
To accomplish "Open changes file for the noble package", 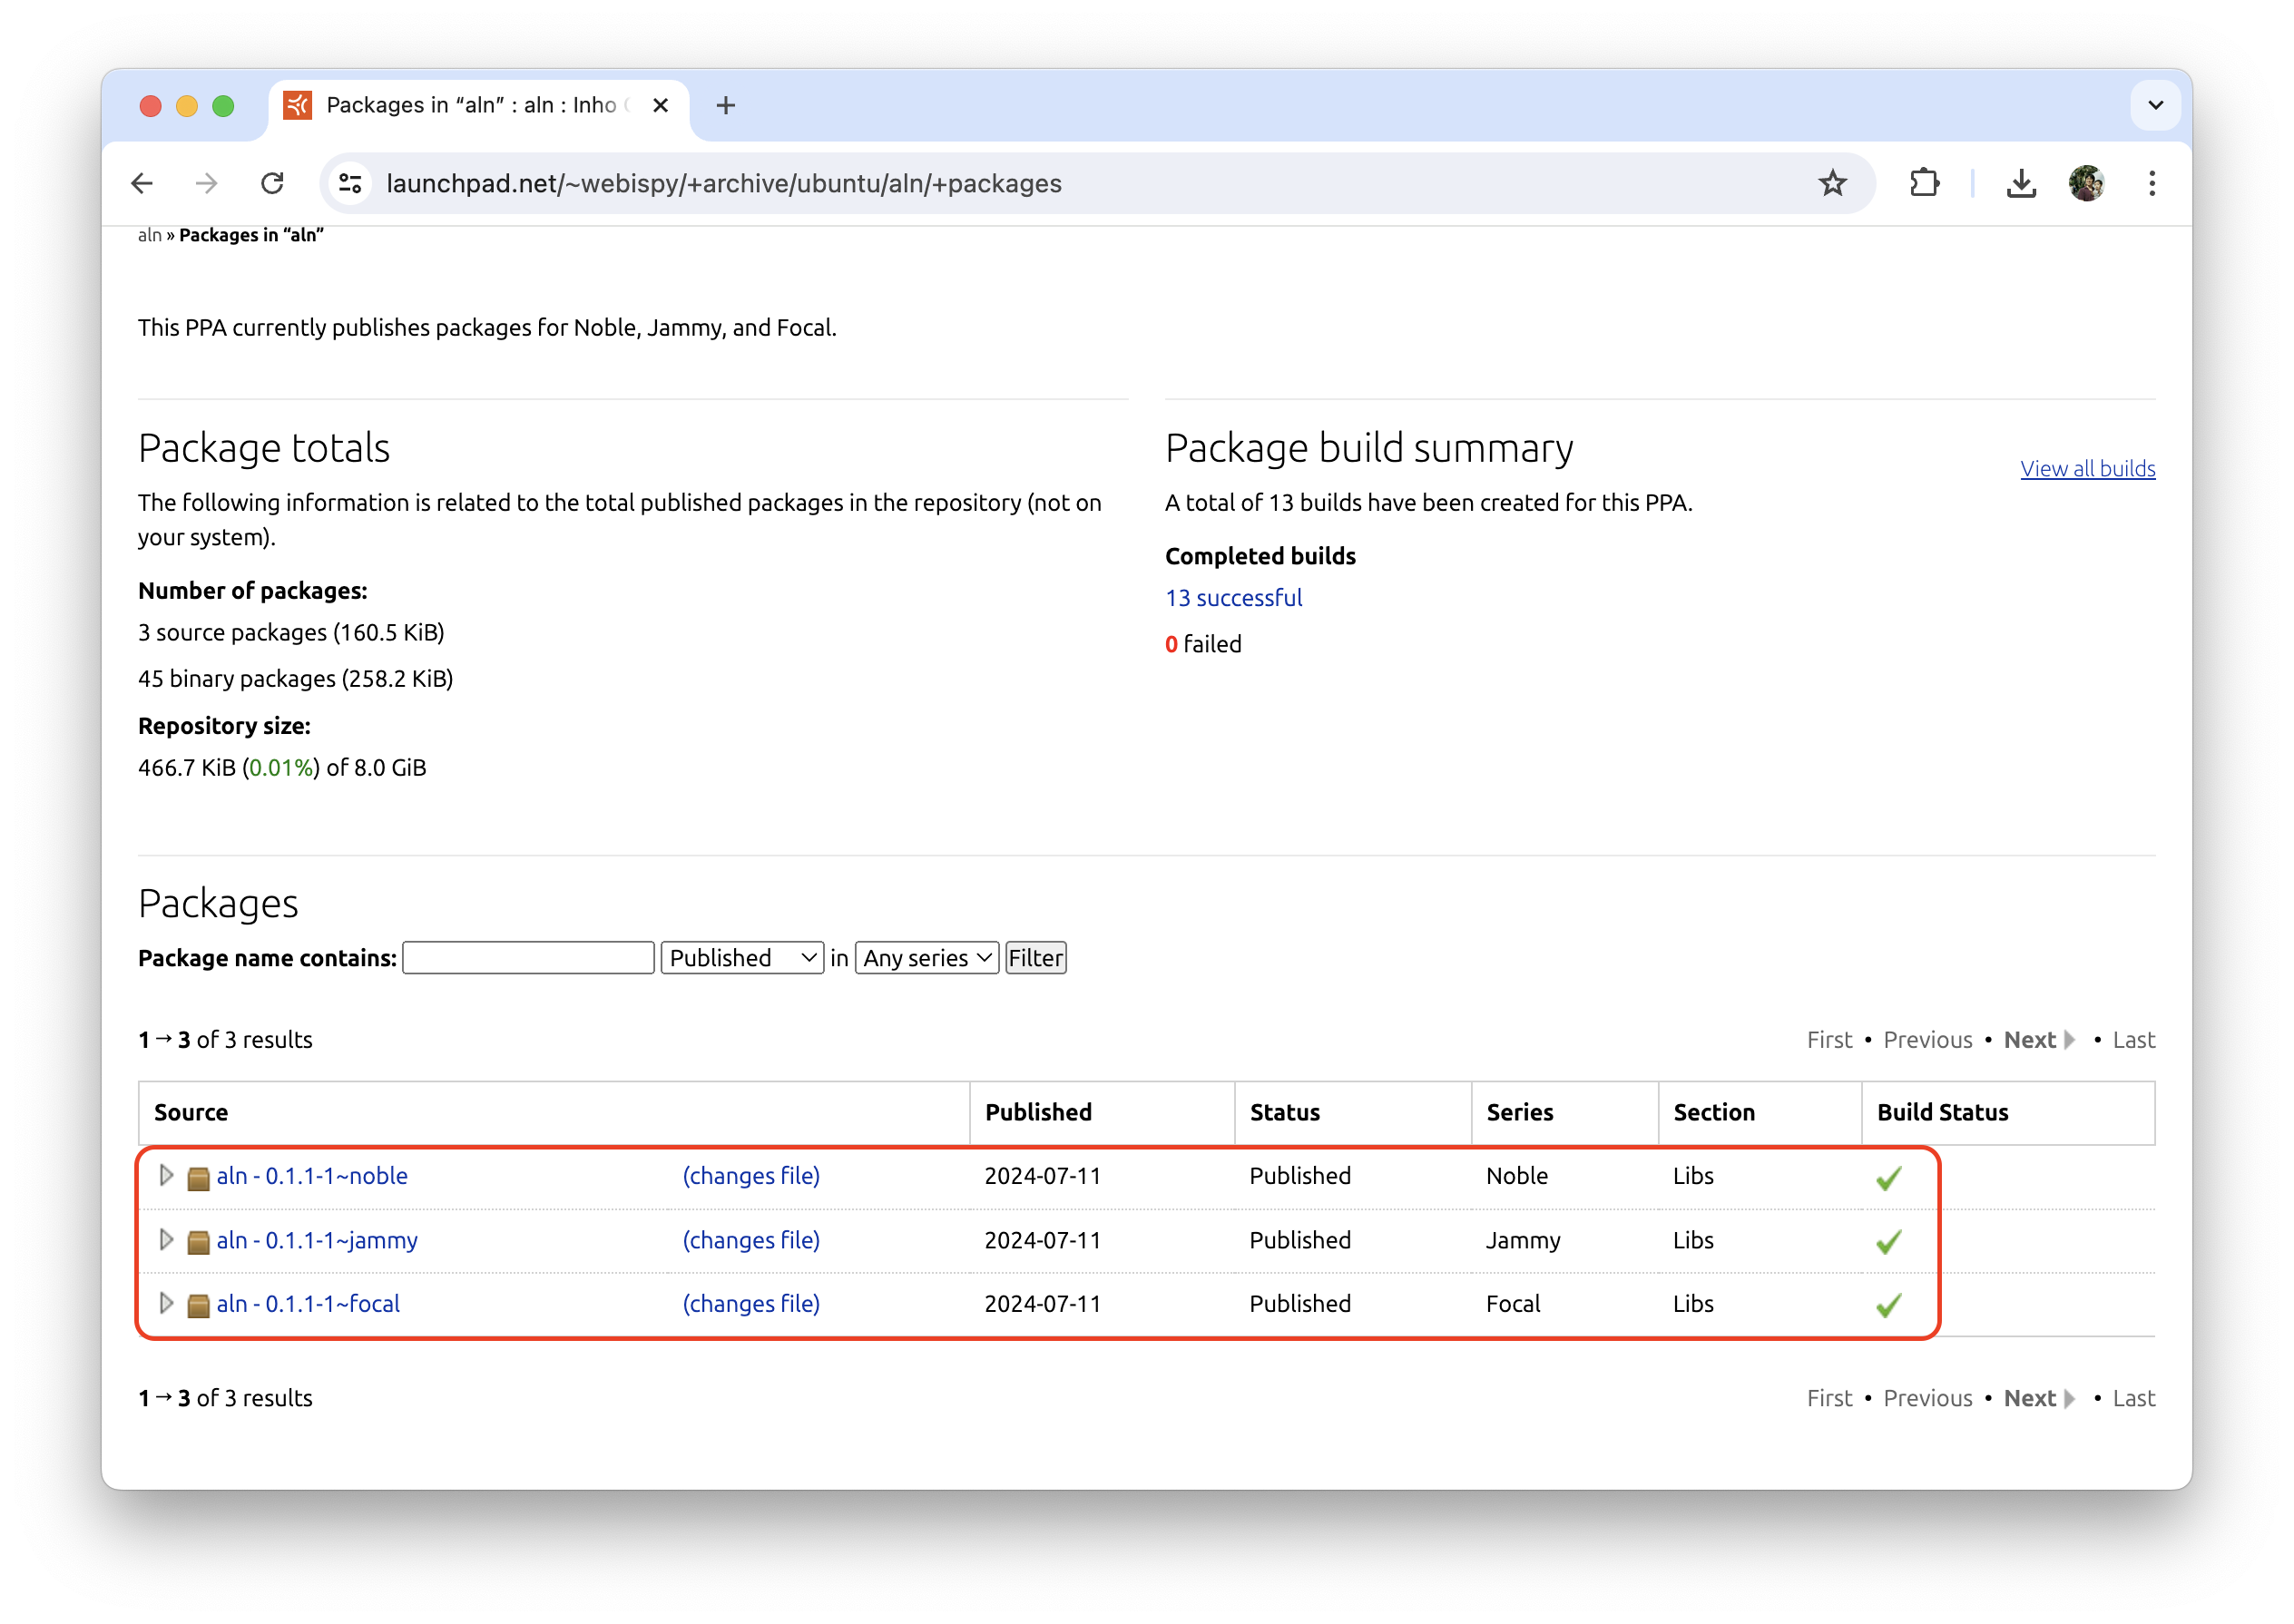I will click(x=751, y=1176).
